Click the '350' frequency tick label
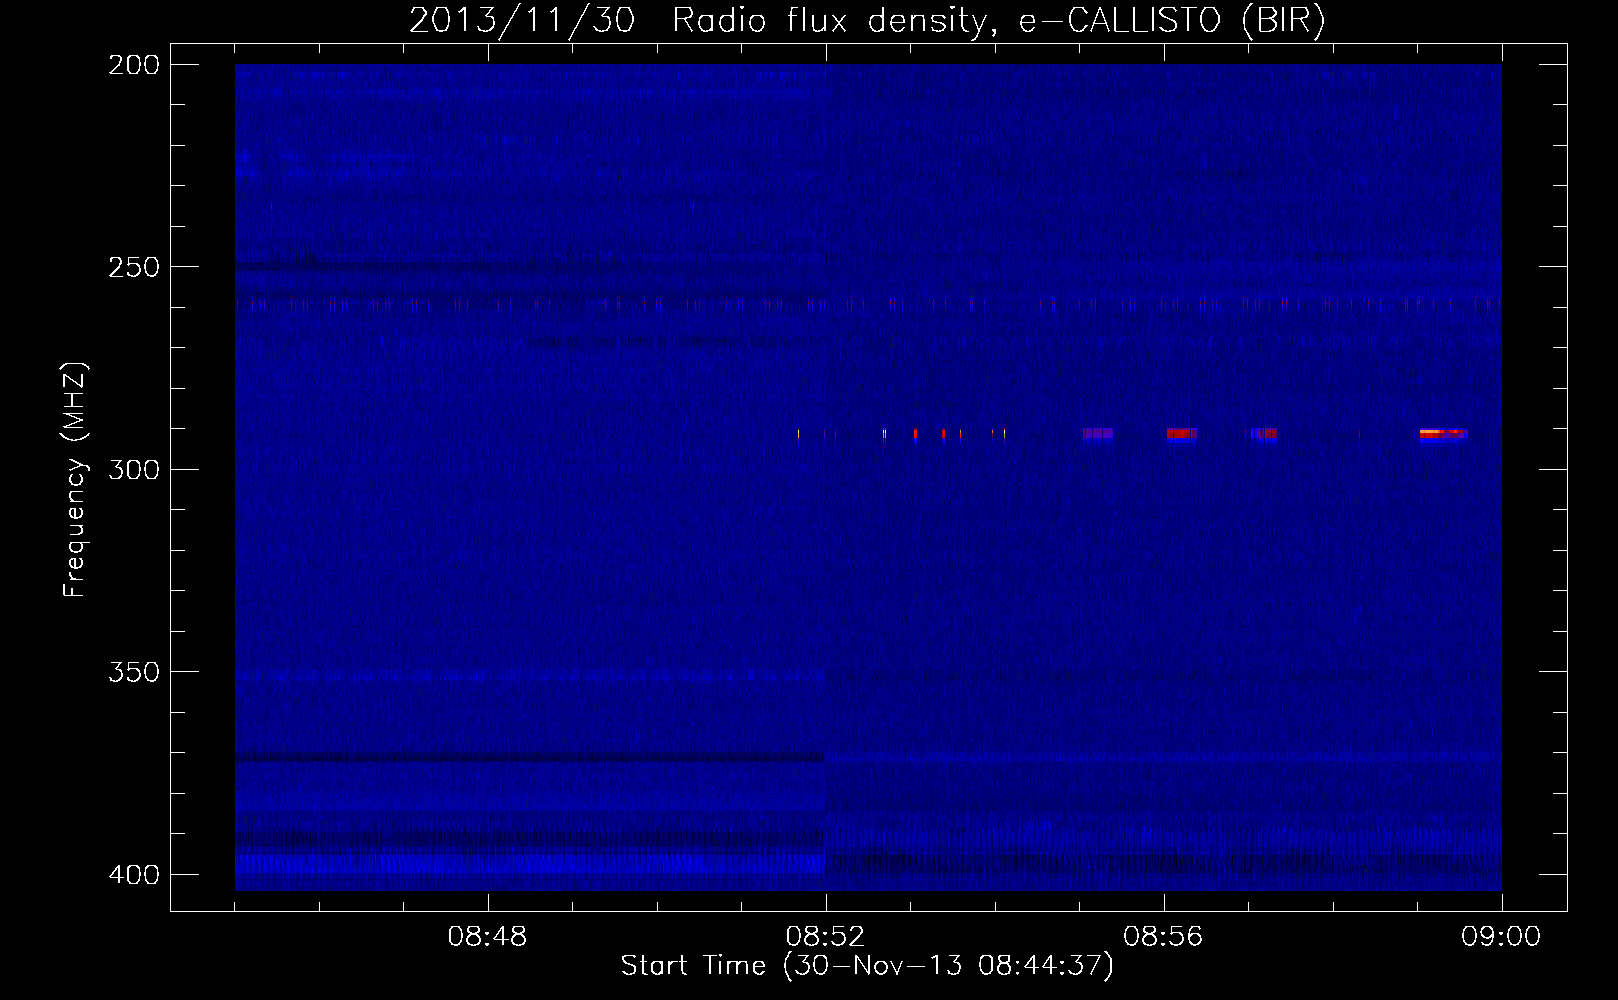This screenshot has width=1618, height=1000. tap(133, 672)
